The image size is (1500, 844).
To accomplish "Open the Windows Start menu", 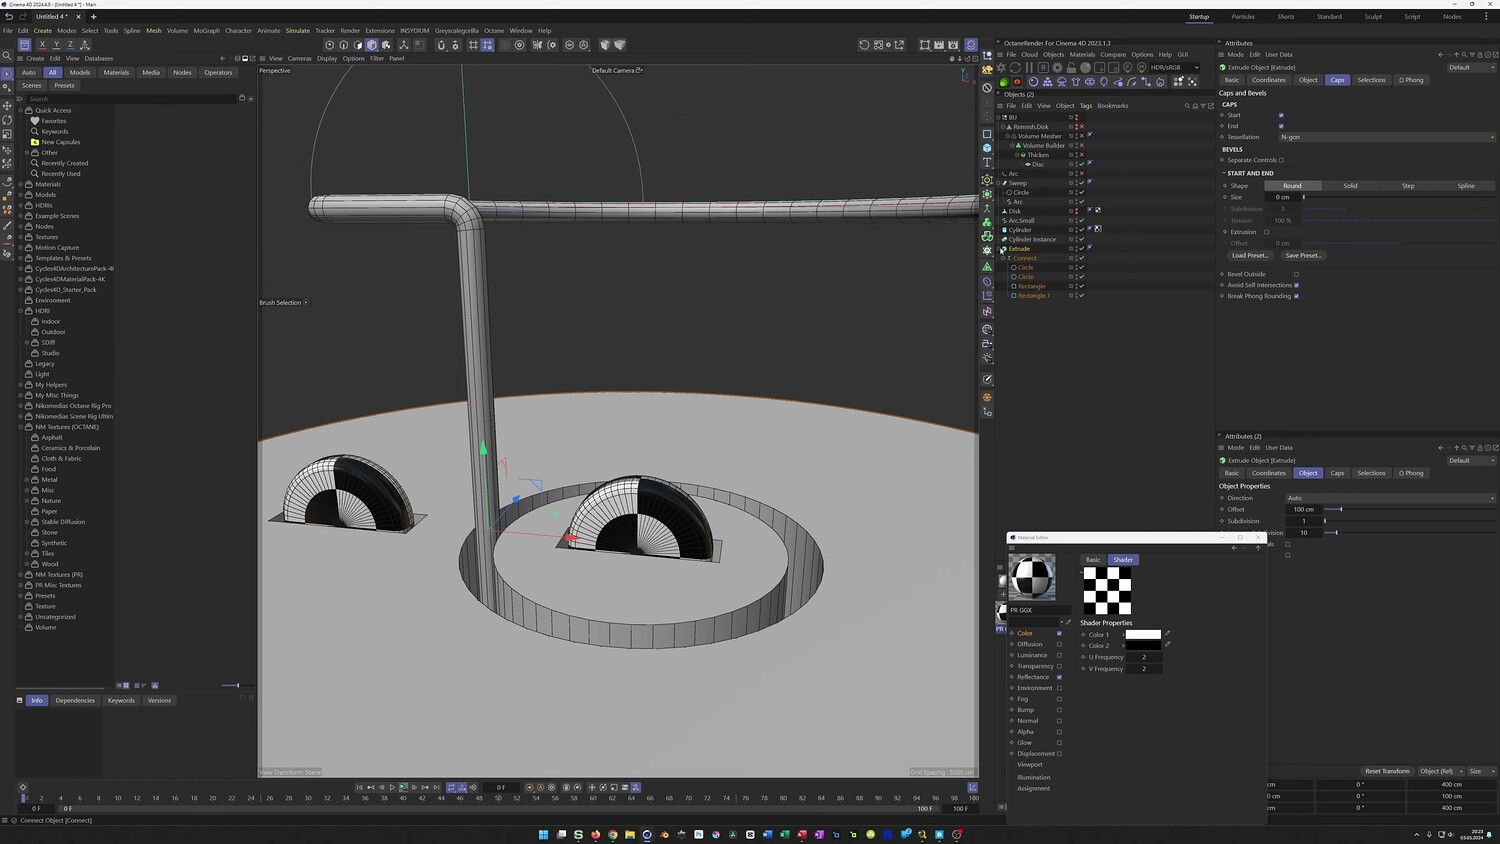I will 544,834.
